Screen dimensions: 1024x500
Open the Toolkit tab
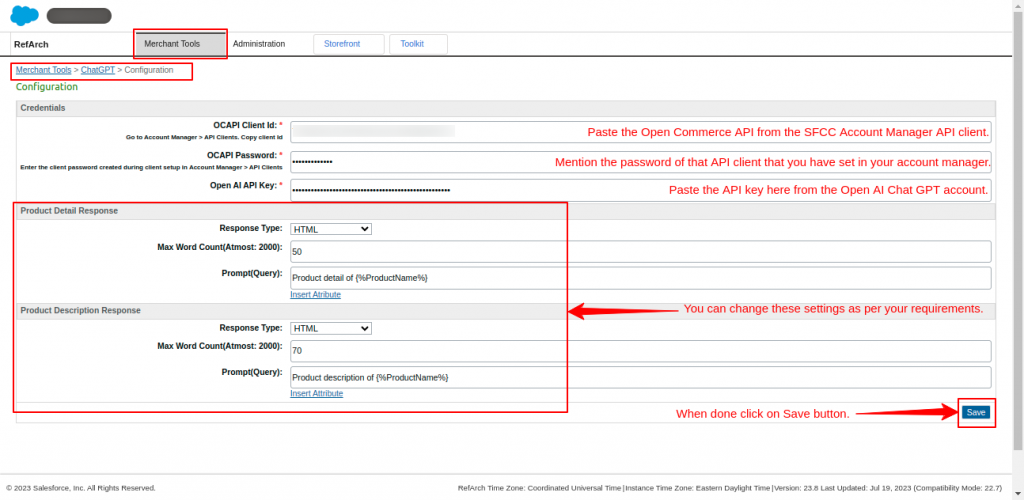[x=412, y=44]
